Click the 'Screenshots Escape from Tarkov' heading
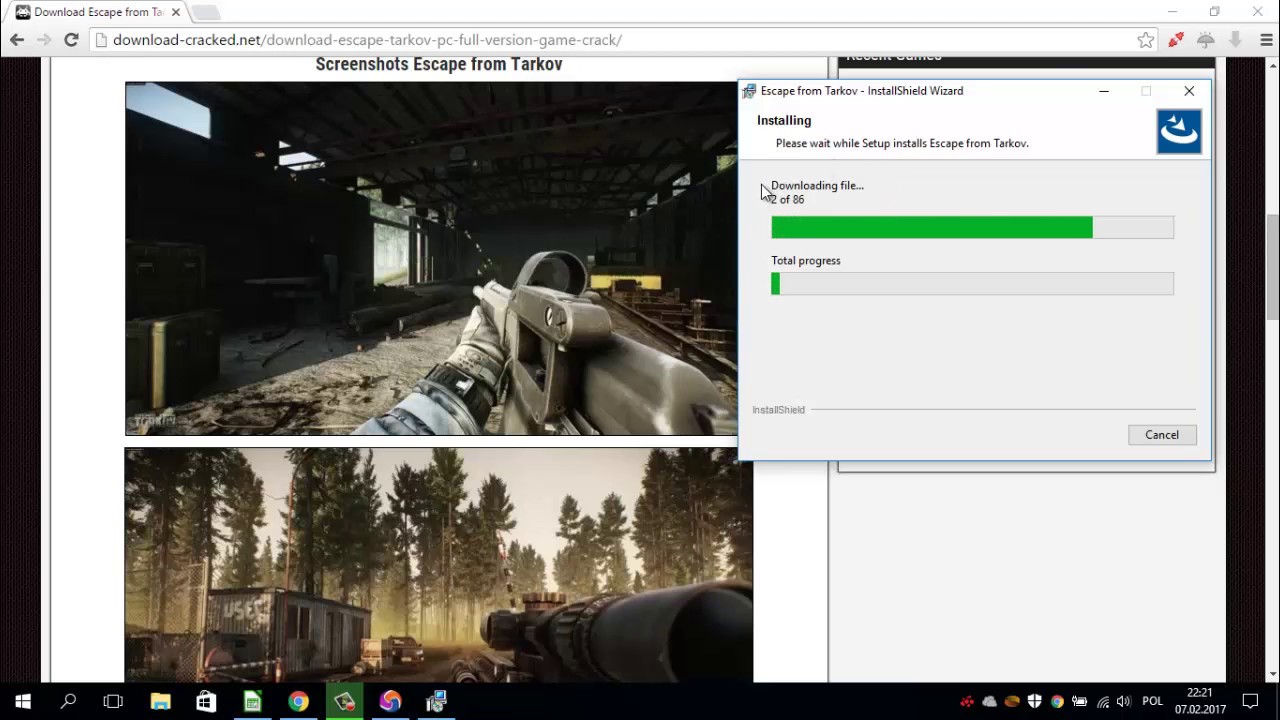This screenshot has width=1280, height=720. [439, 64]
